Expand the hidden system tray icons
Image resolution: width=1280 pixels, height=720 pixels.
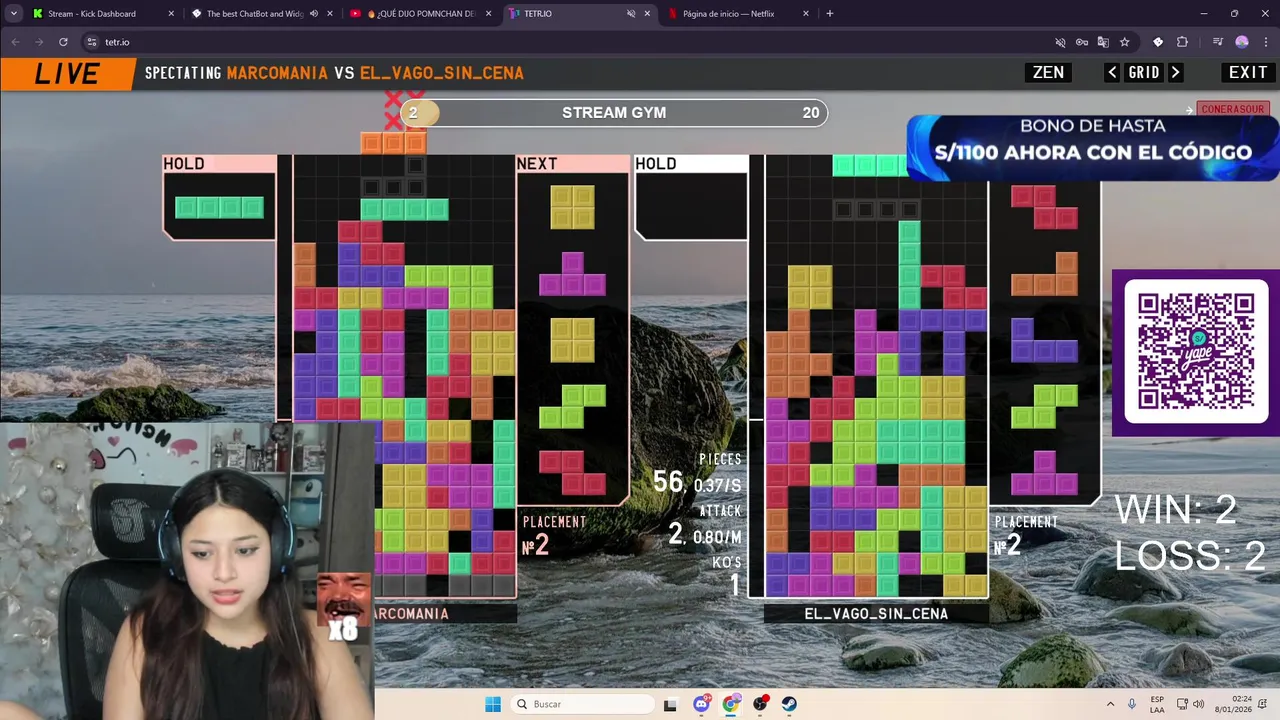coord(1110,704)
